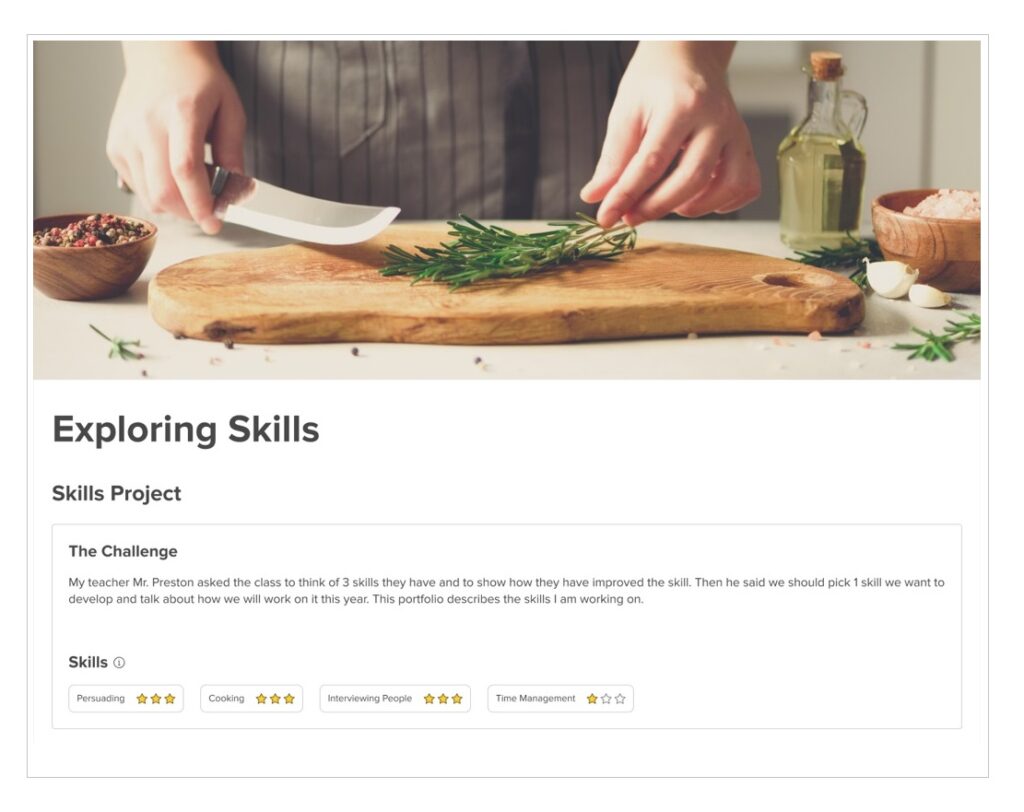Click the last star next to Persuading
The width and height of the screenshot is (1024, 812).
point(170,699)
